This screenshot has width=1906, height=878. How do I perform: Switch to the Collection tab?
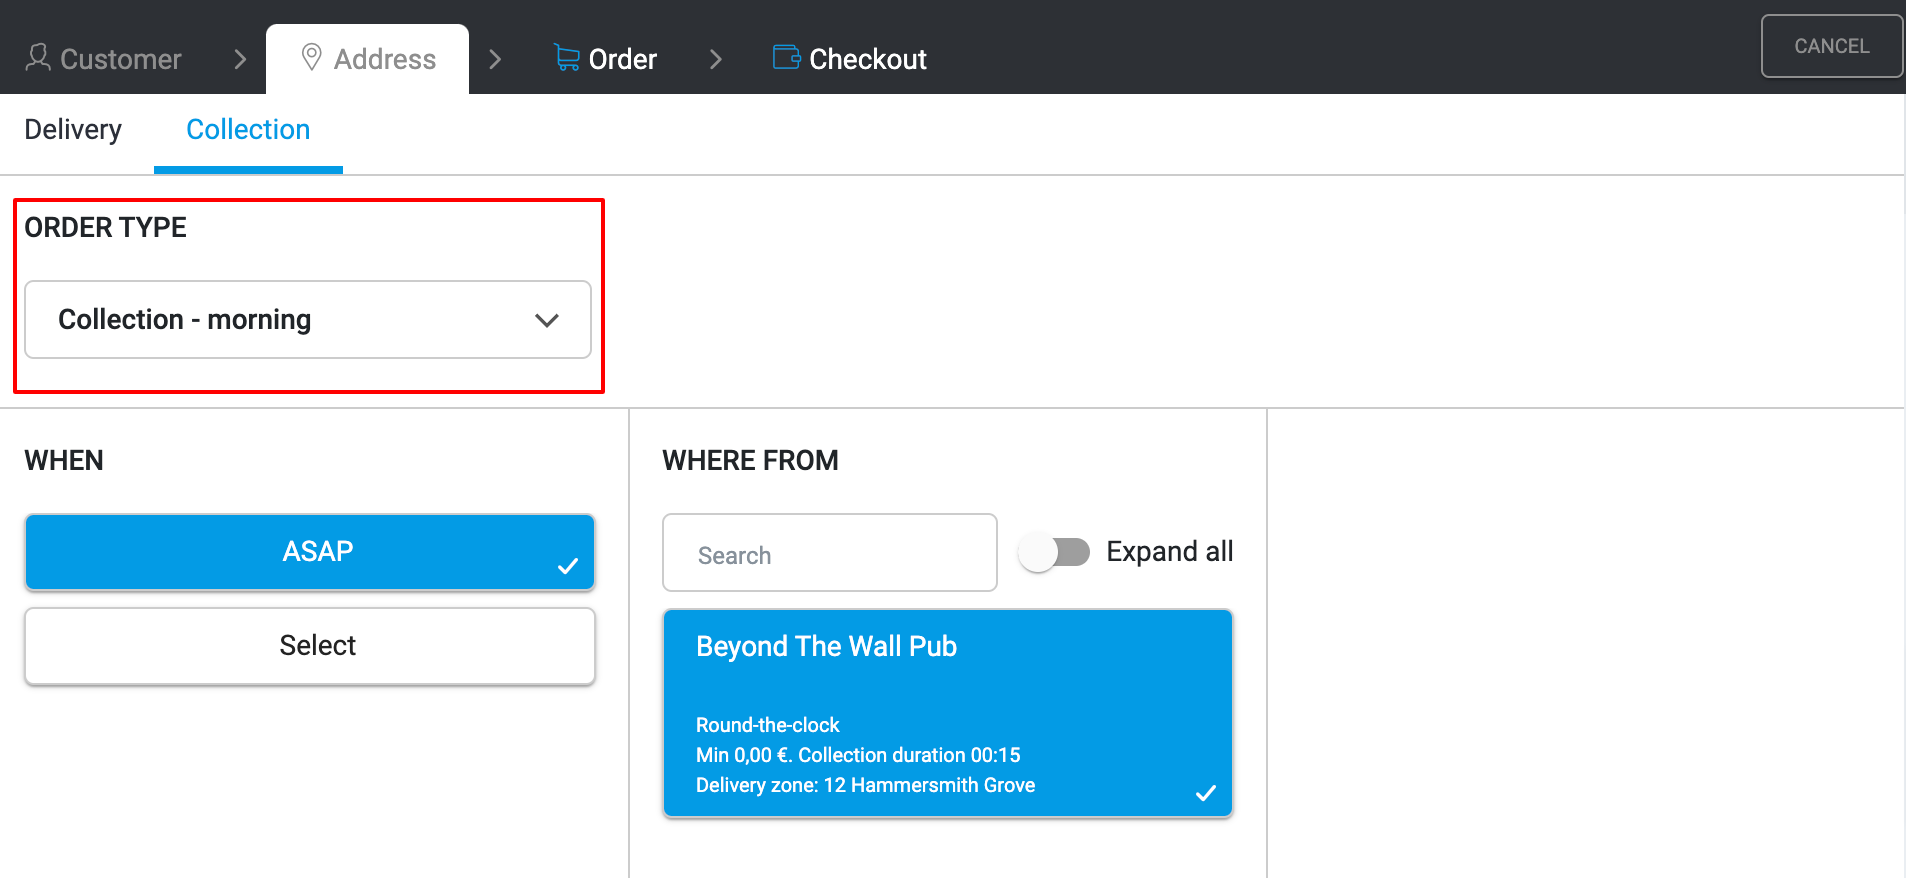[x=248, y=130]
